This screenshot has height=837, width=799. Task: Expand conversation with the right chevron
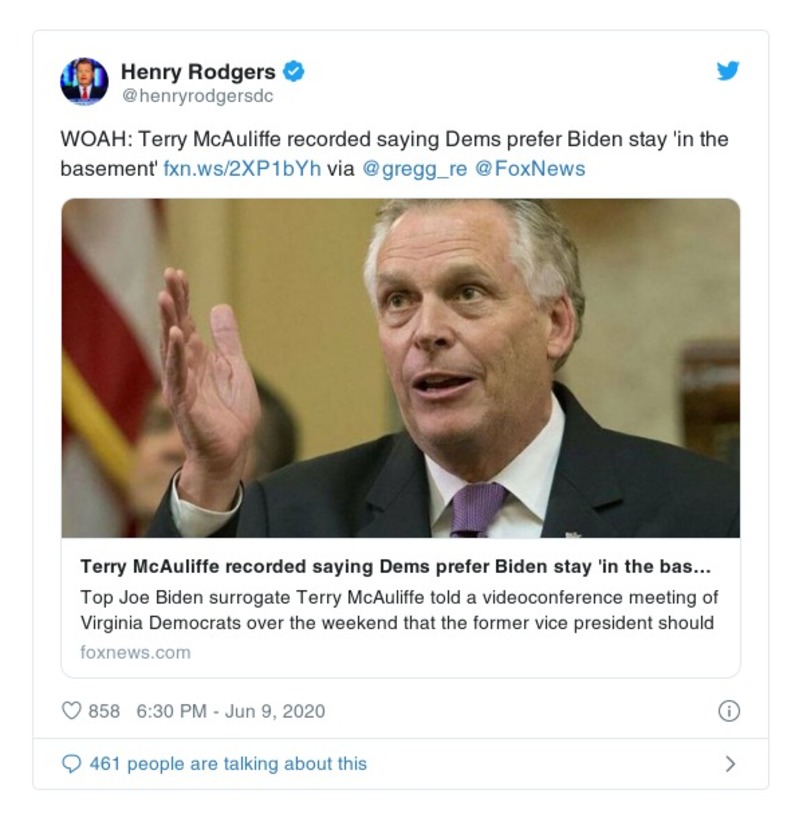coord(730,764)
